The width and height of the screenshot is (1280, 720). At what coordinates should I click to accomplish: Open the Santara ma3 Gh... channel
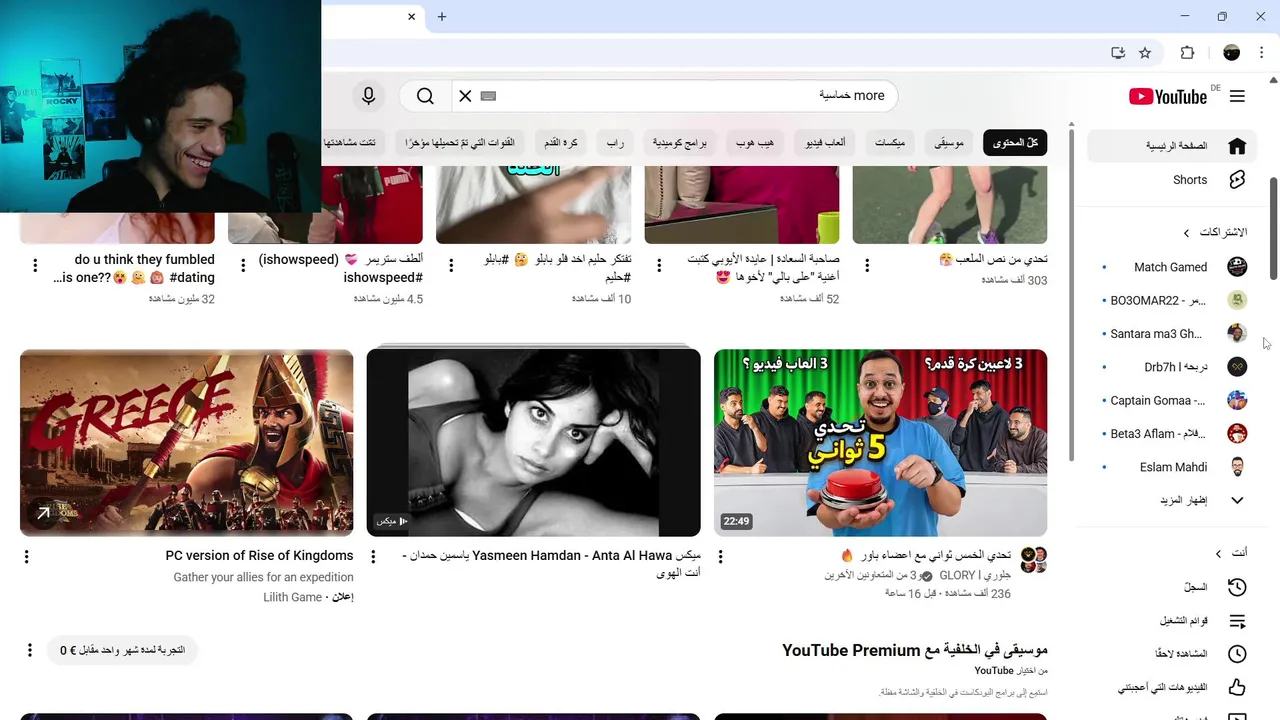click(1172, 334)
